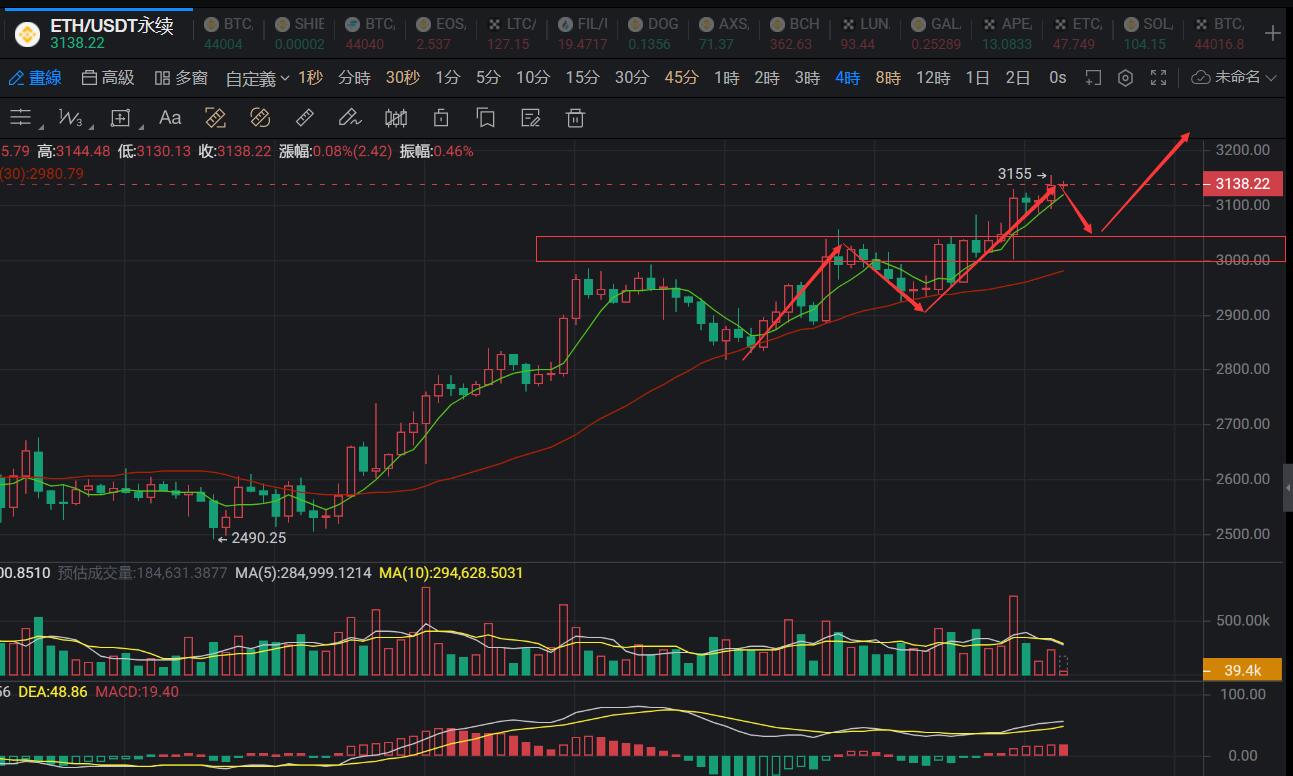This screenshot has height=776, width=1293.
Task: Switch chart to 15分 interval
Action: point(582,78)
